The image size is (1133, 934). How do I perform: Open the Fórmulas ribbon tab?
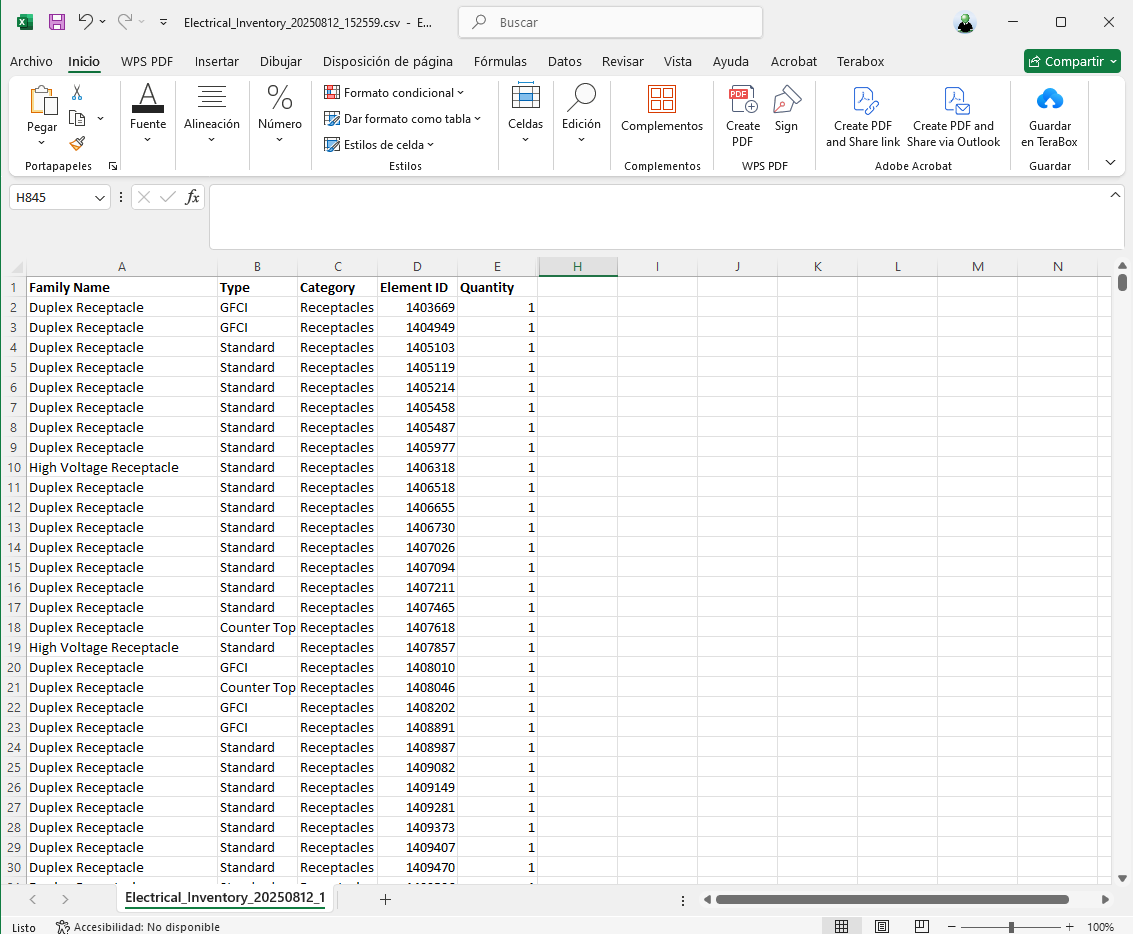coord(500,62)
